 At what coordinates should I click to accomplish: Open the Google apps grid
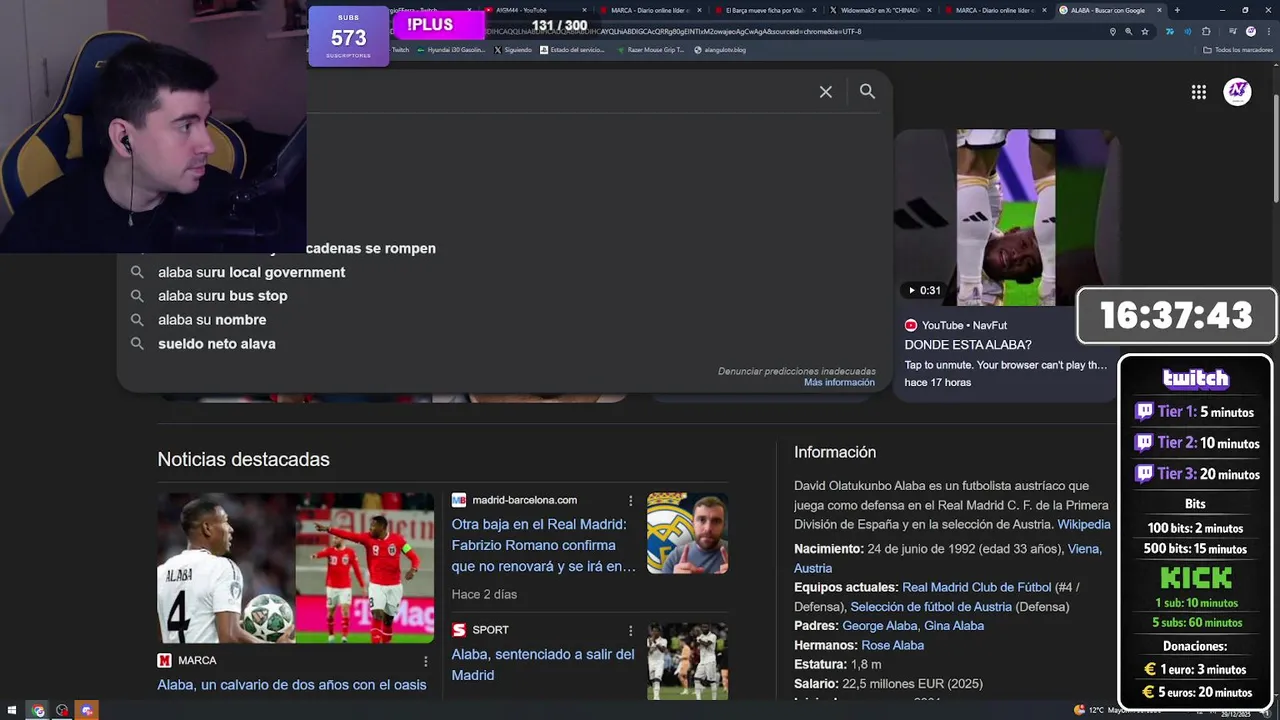[x=1198, y=92]
